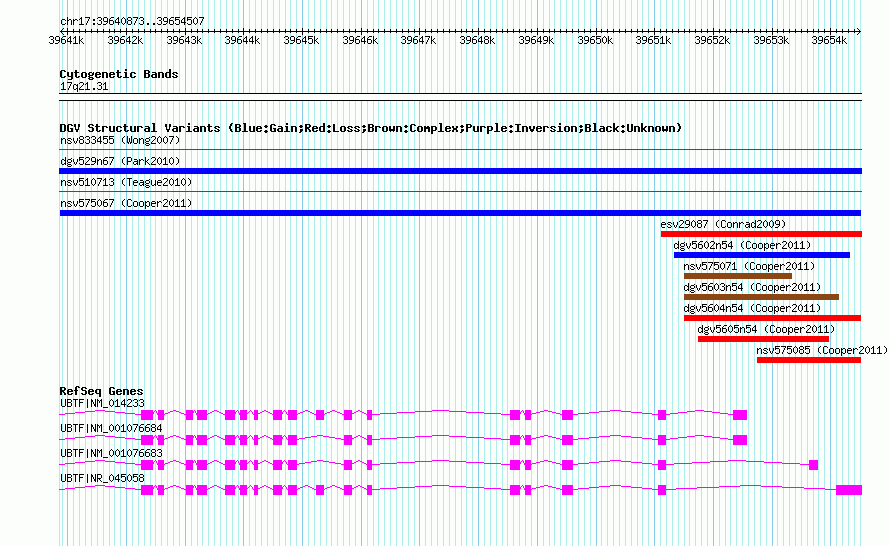Click the blue bar under dgv5602n54
Viewport: 890px width, 546px height.
click(762, 255)
